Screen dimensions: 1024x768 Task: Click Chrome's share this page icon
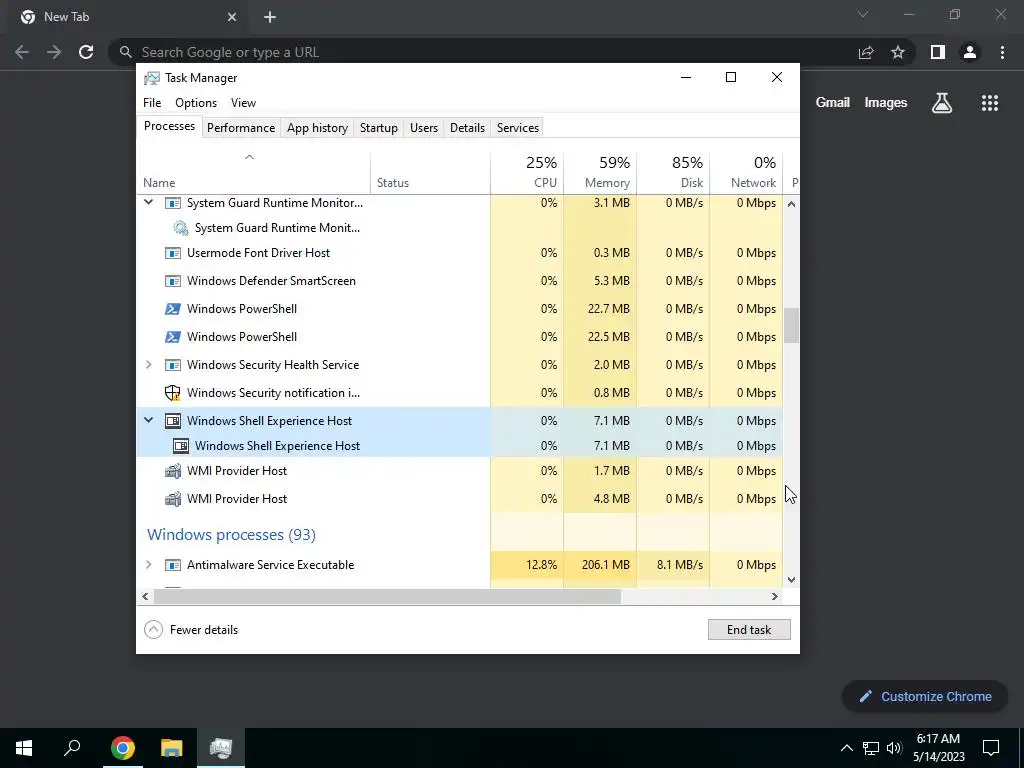pyautogui.click(x=866, y=52)
